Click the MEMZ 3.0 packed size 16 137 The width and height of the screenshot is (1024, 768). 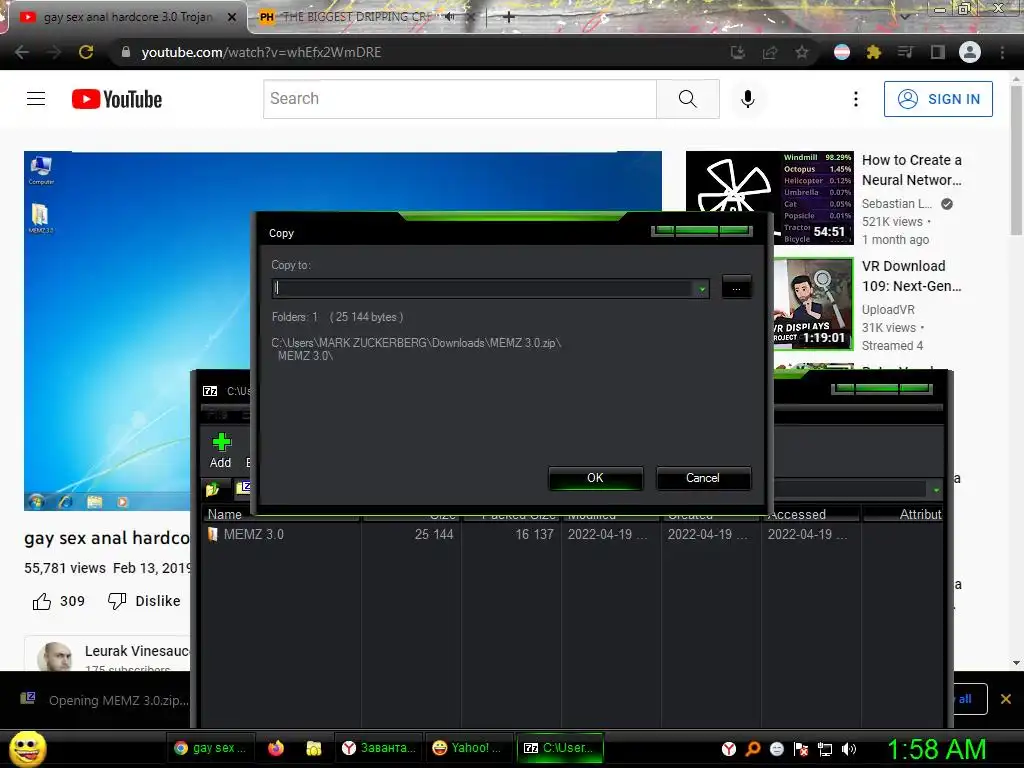point(534,534)
